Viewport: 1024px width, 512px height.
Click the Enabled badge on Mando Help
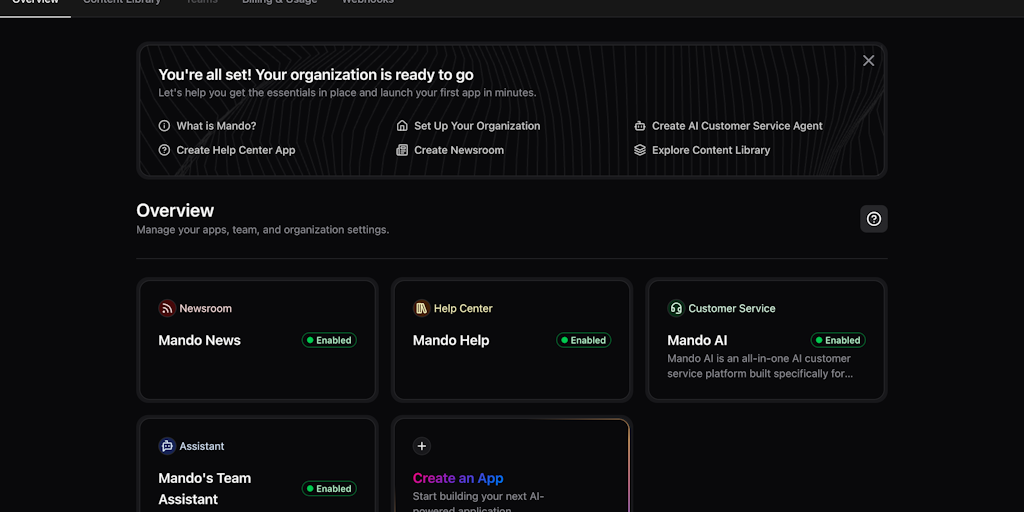[x=584, y=340]
